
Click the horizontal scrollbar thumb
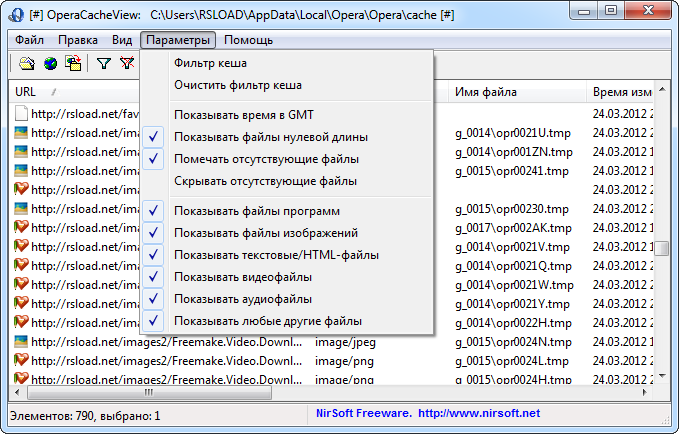[149, 392]
